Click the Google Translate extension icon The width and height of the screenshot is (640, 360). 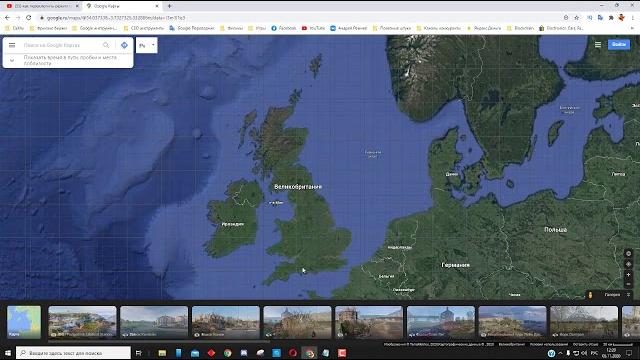pyautogui.click(x=600, y=18)
